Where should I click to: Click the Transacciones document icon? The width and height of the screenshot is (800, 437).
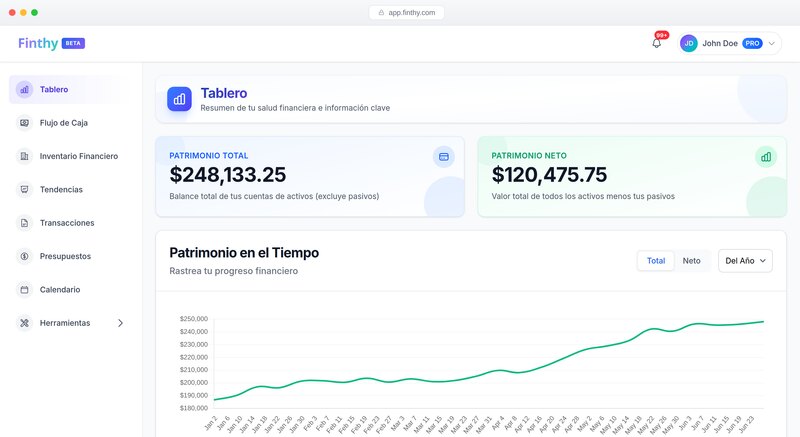point(24,223)
